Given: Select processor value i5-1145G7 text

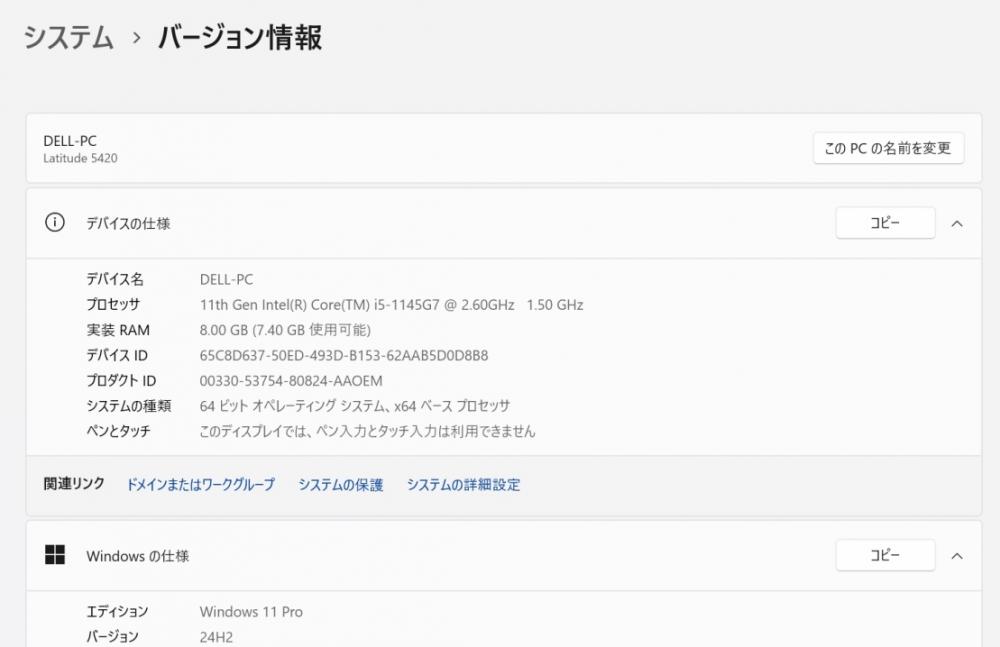Looking at the screenshot, I should [x=392, y=305].
